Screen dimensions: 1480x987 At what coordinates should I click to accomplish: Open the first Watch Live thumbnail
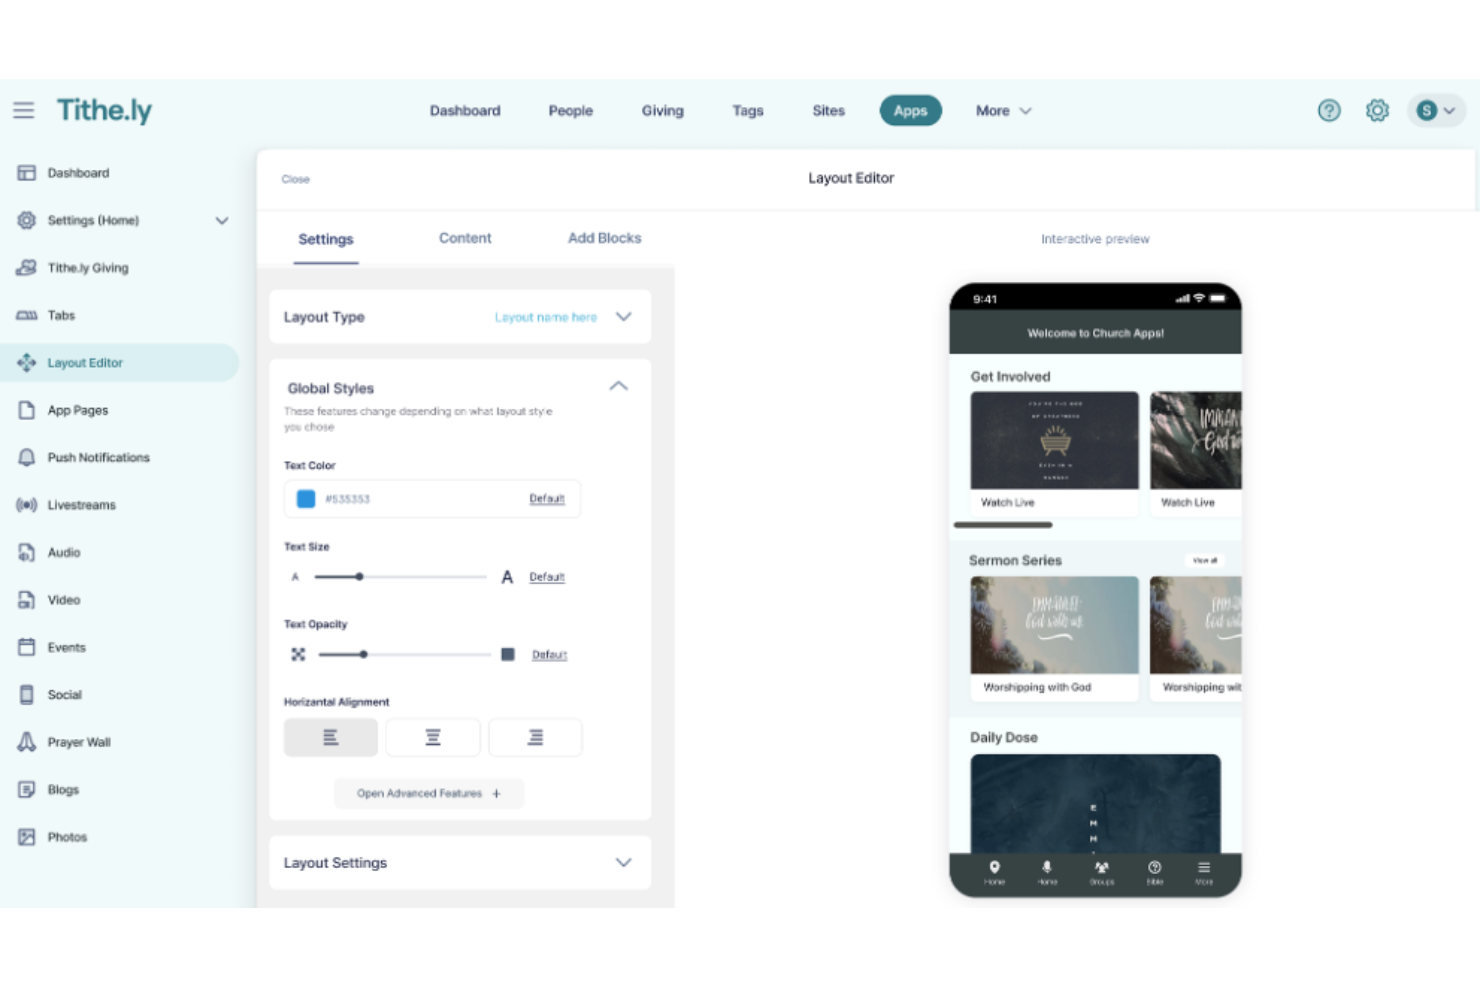click(x=1054, y=440)
